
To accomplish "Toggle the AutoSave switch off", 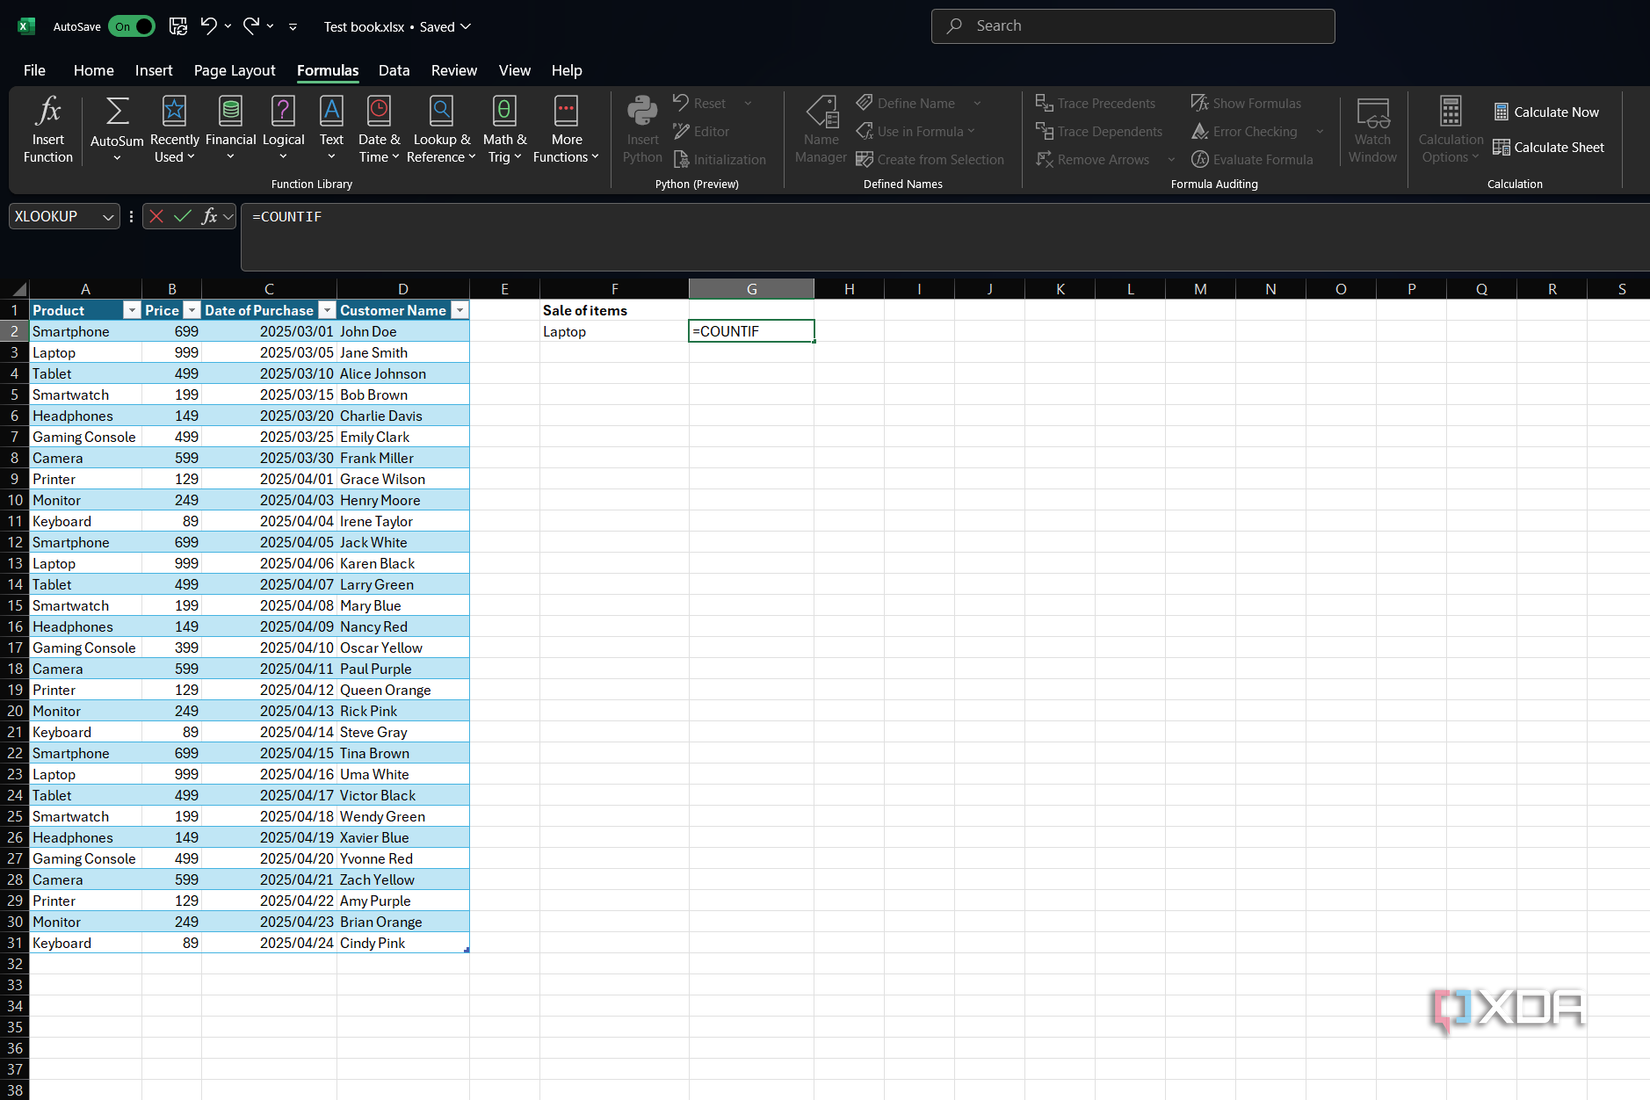I will (x=133, y=26).
